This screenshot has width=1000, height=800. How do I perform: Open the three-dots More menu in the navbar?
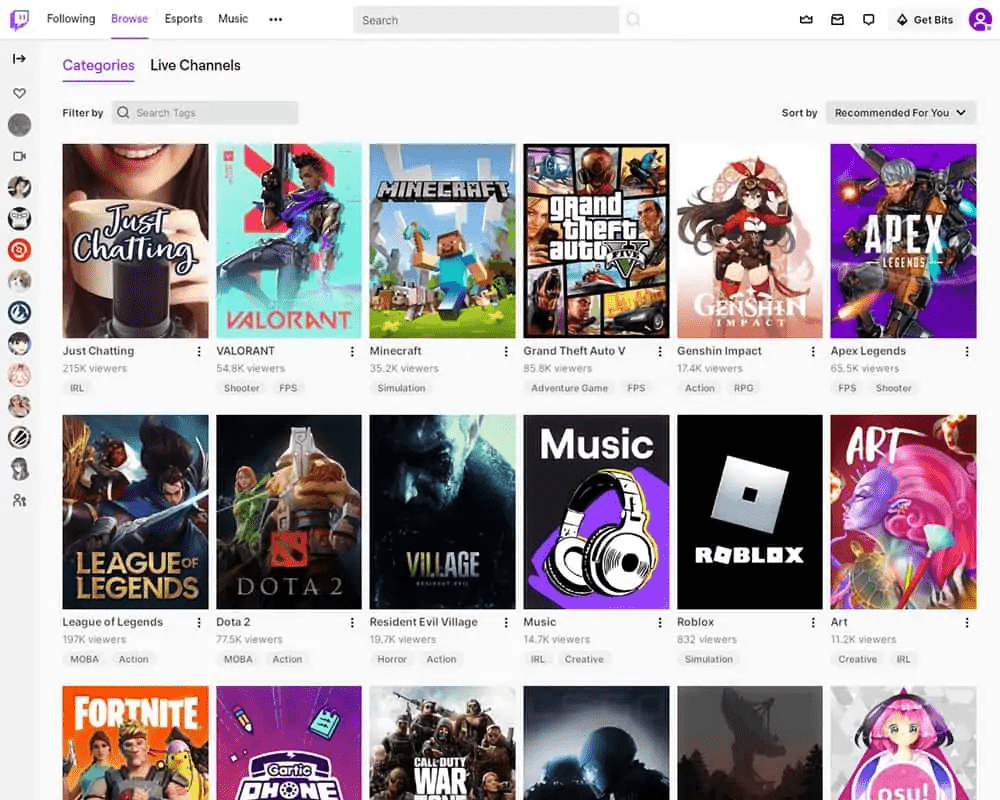pyautogui.click(x=275, y=19)
